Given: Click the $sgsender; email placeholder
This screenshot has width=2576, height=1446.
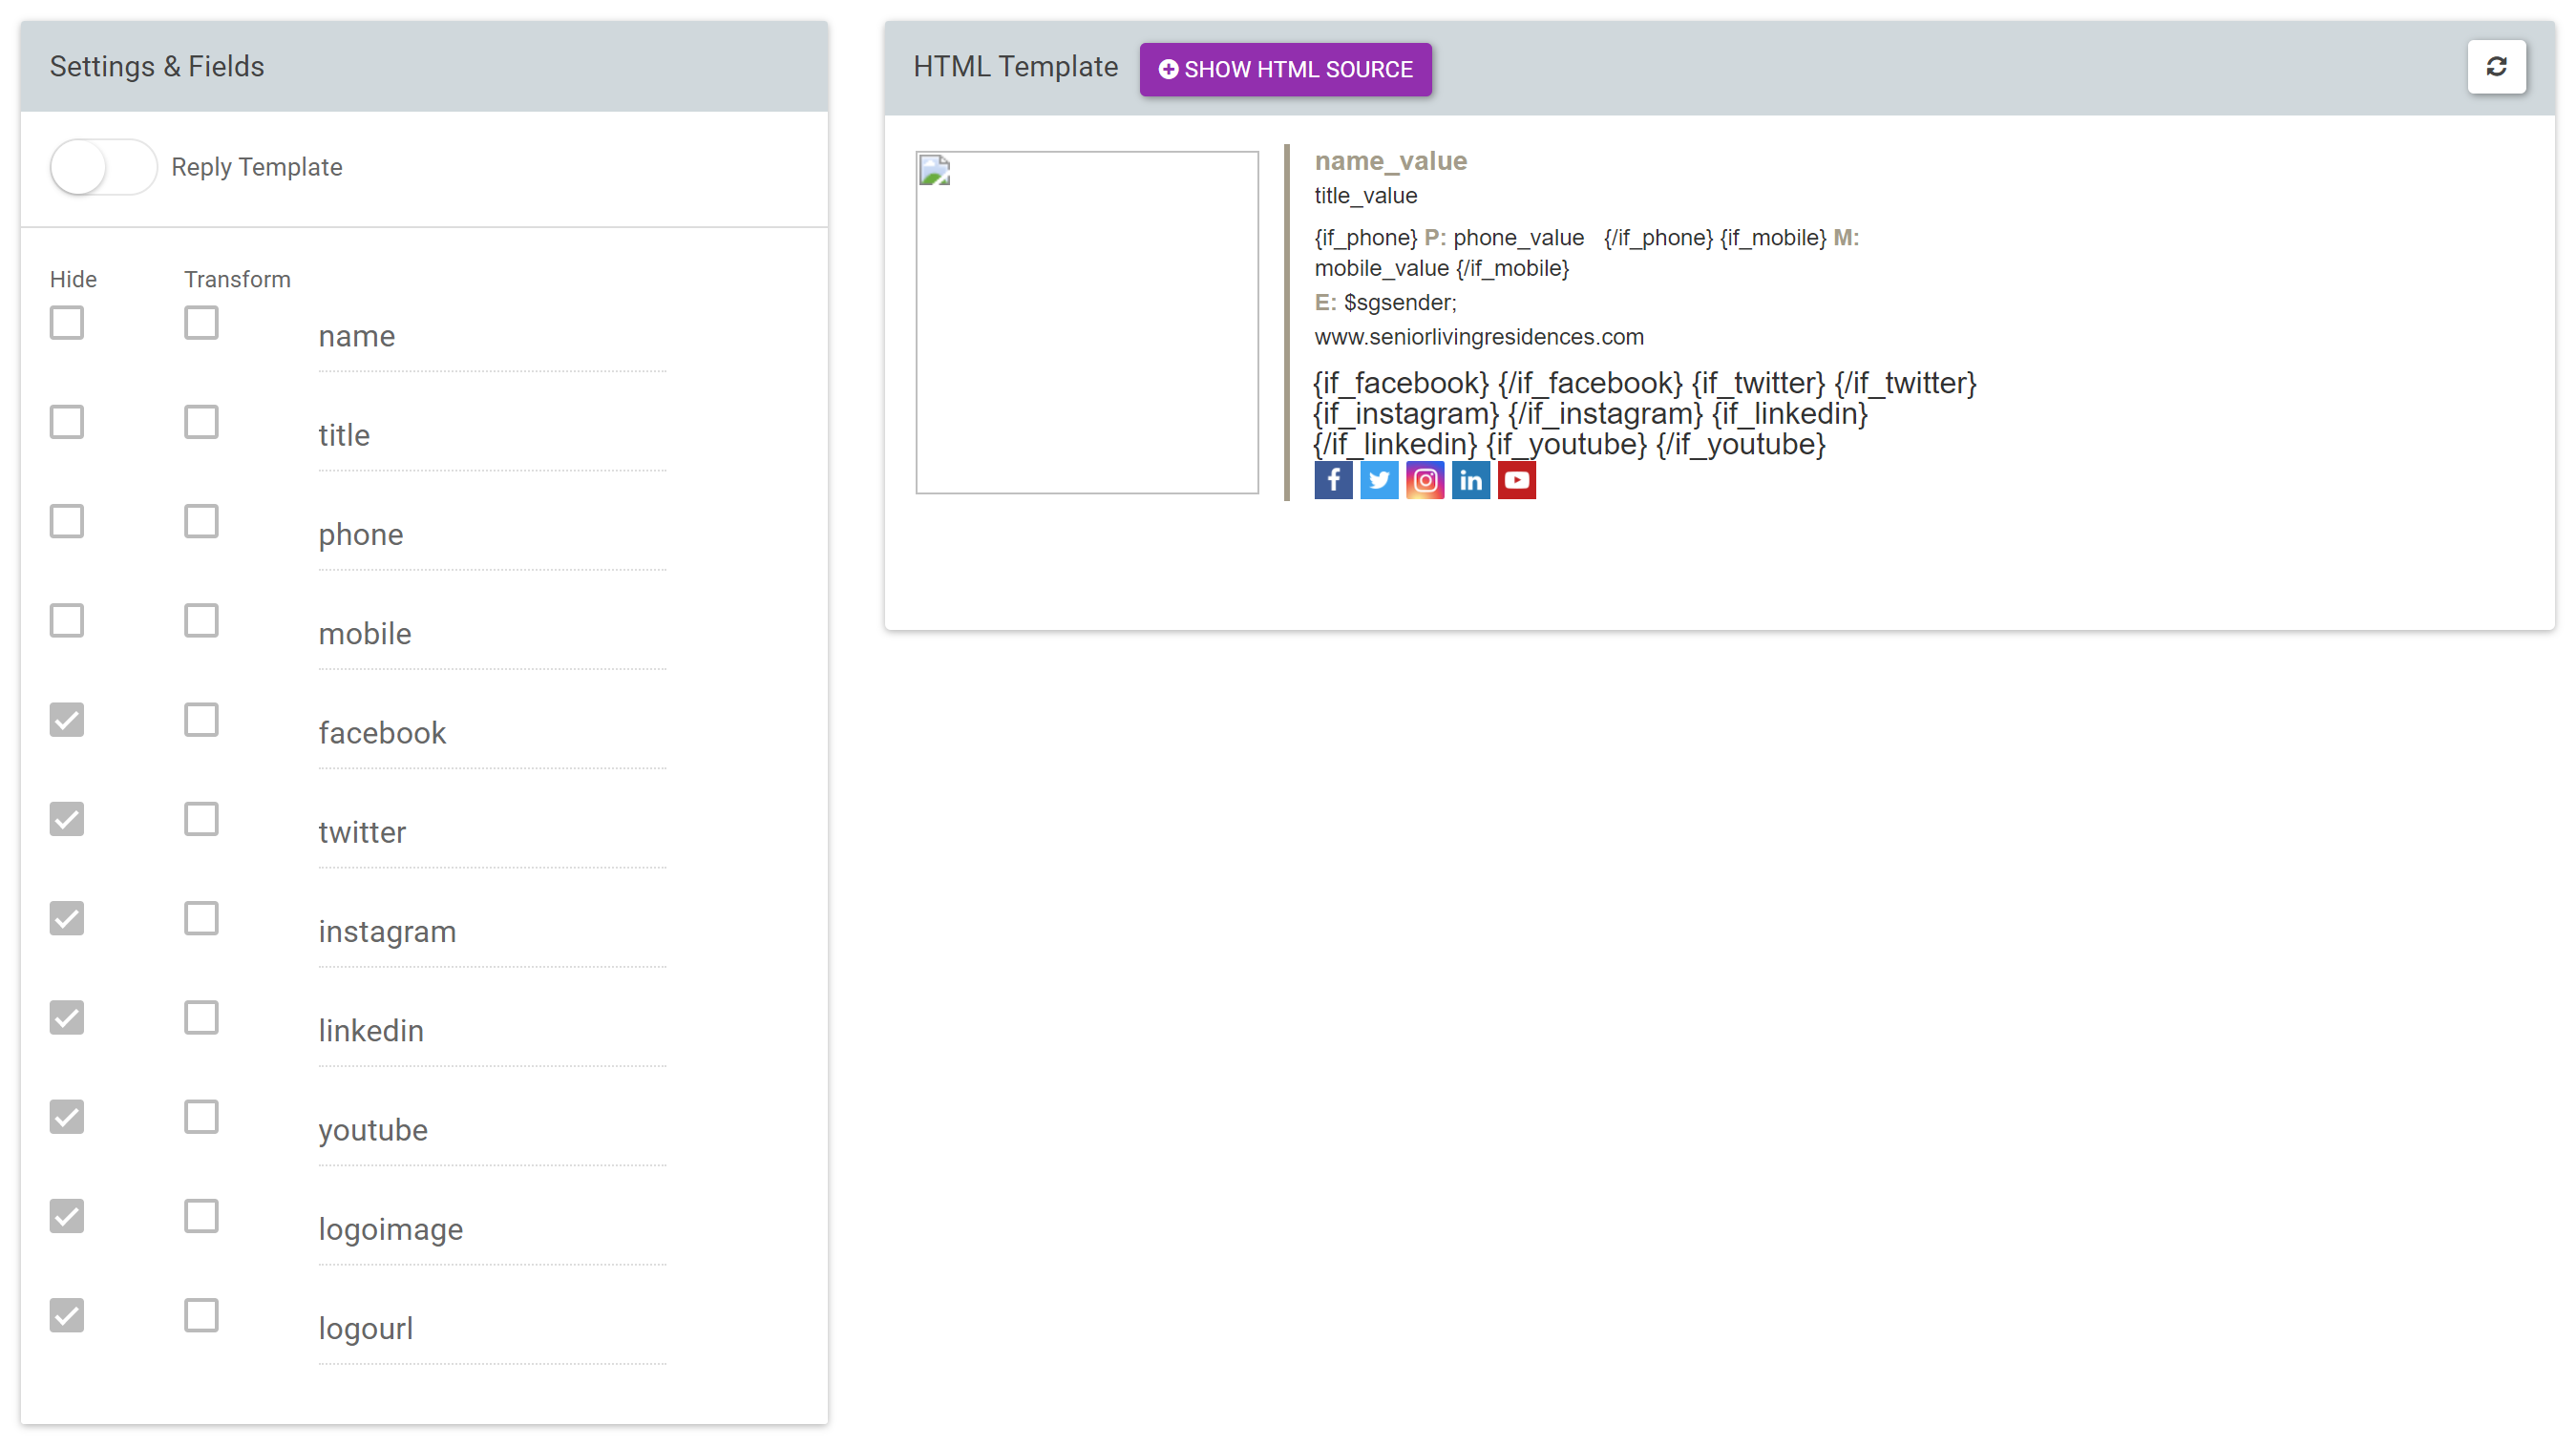Looking at the screenshot, I should click(1400, 303).
